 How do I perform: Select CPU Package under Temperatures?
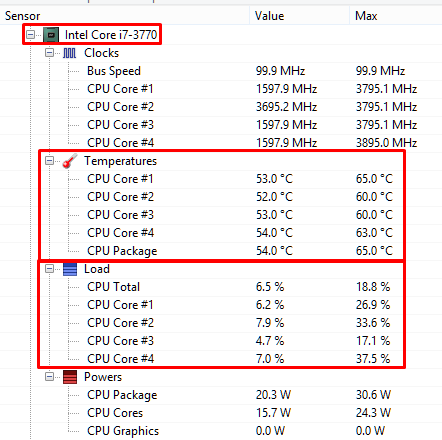pyautogui.click(x=221, y=251)
